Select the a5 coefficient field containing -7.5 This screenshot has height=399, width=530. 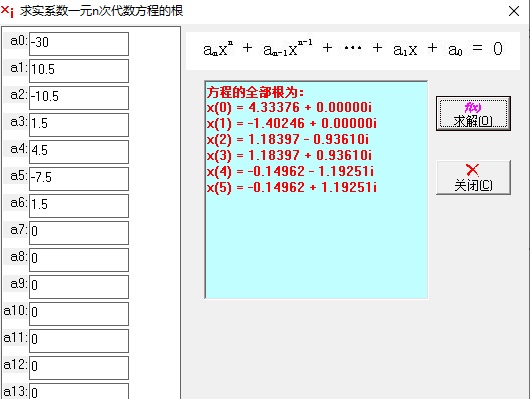point(79,179)
